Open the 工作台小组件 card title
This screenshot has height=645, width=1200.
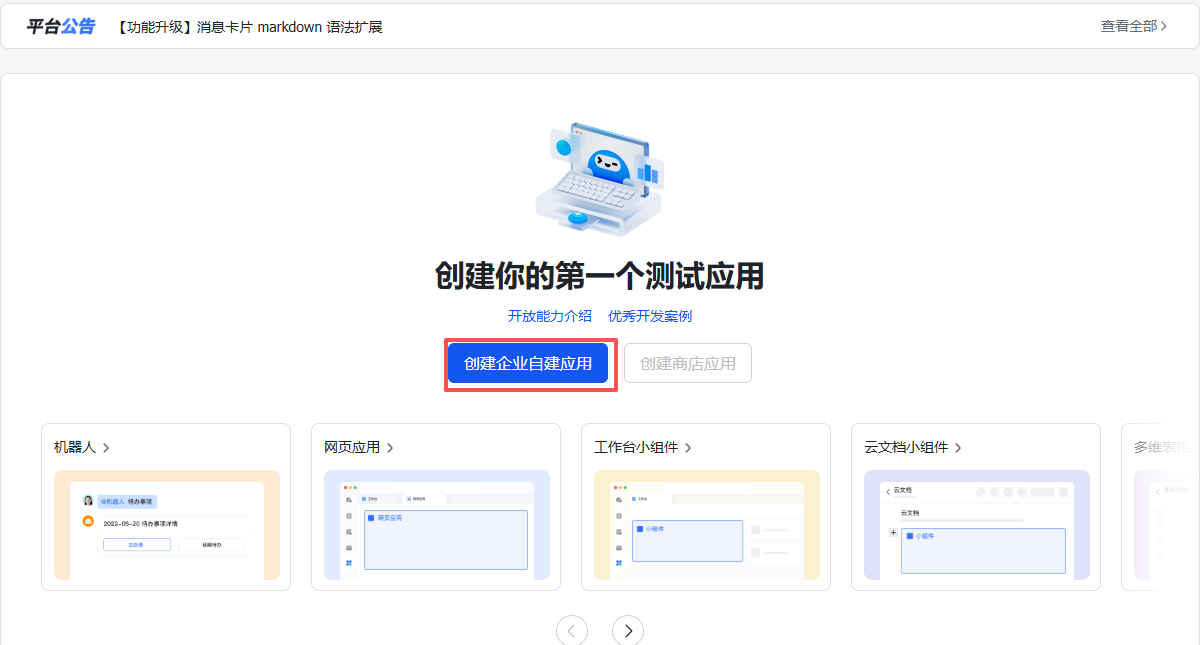pyautogui.click(x=643, y=447)
